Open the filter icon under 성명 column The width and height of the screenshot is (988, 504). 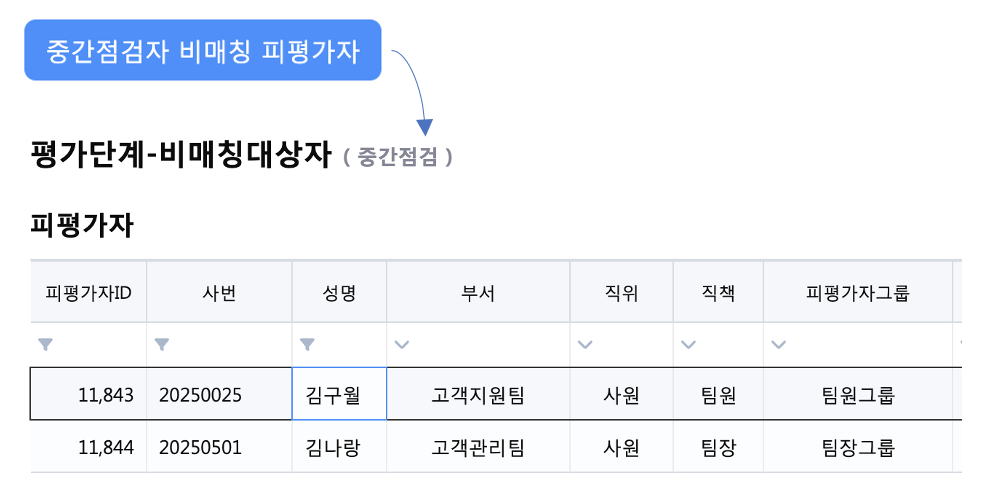pyautogui.click(x=308, y=344)
